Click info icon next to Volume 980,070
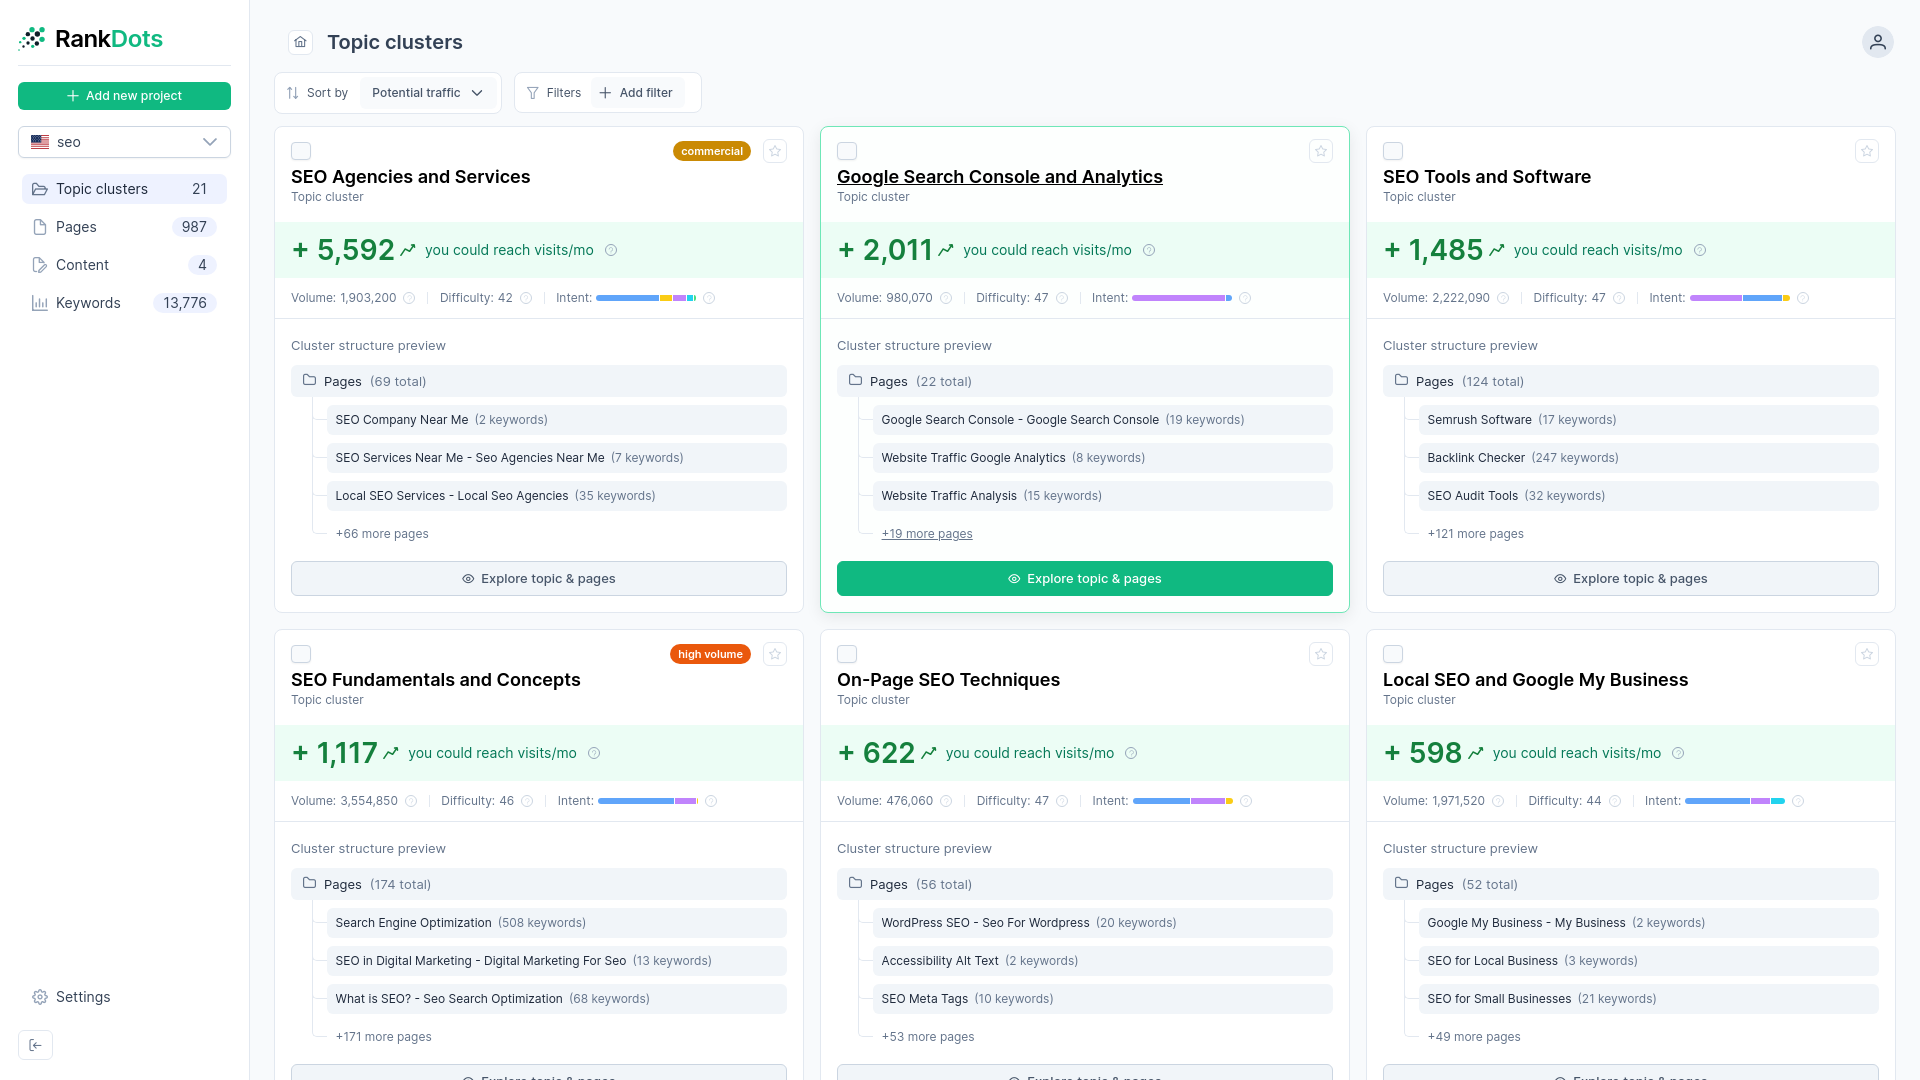The height and width of the screenshot is (1080, 1920). pyautogui.click(x=946, y=298)
